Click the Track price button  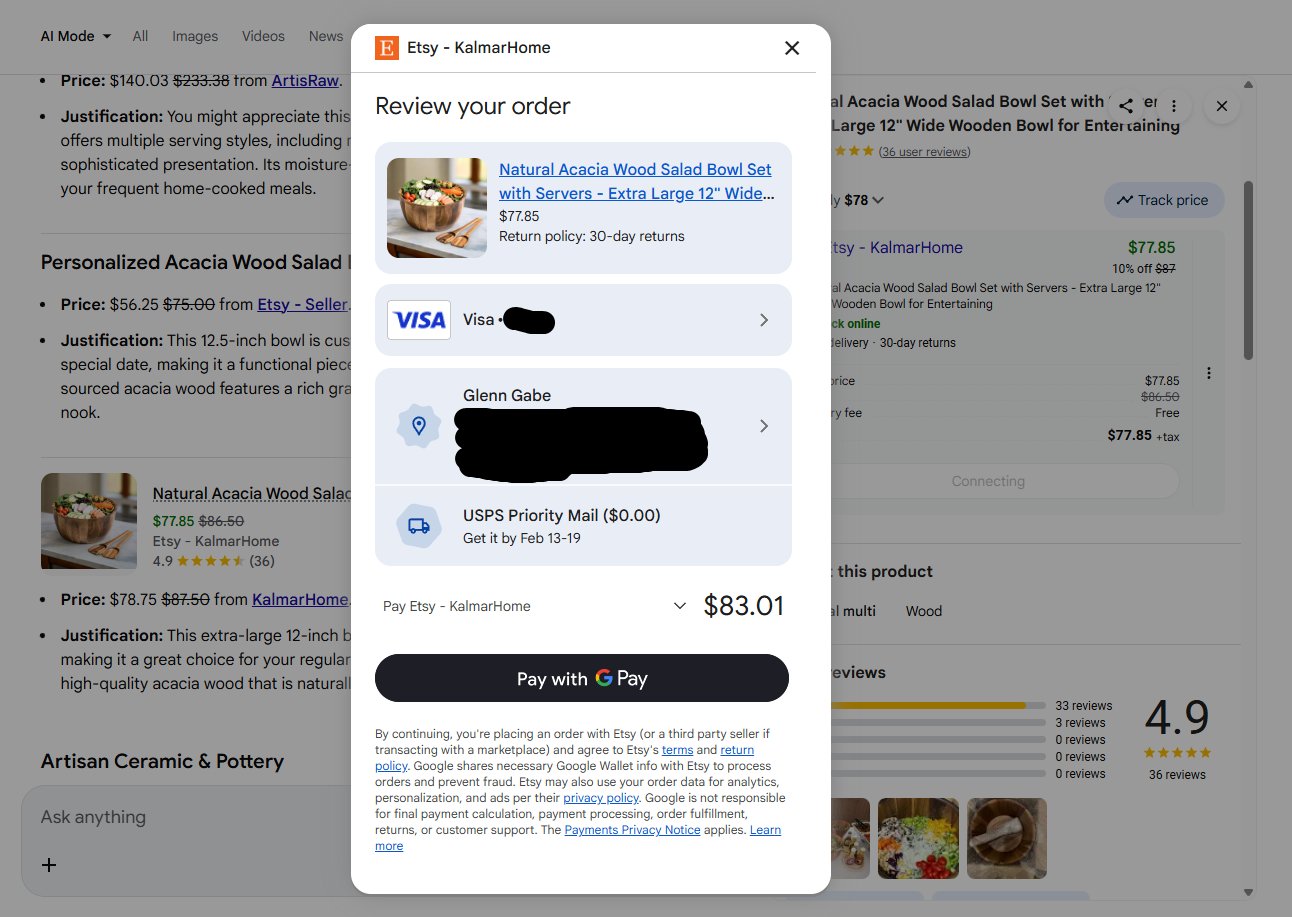[1164, 200]
